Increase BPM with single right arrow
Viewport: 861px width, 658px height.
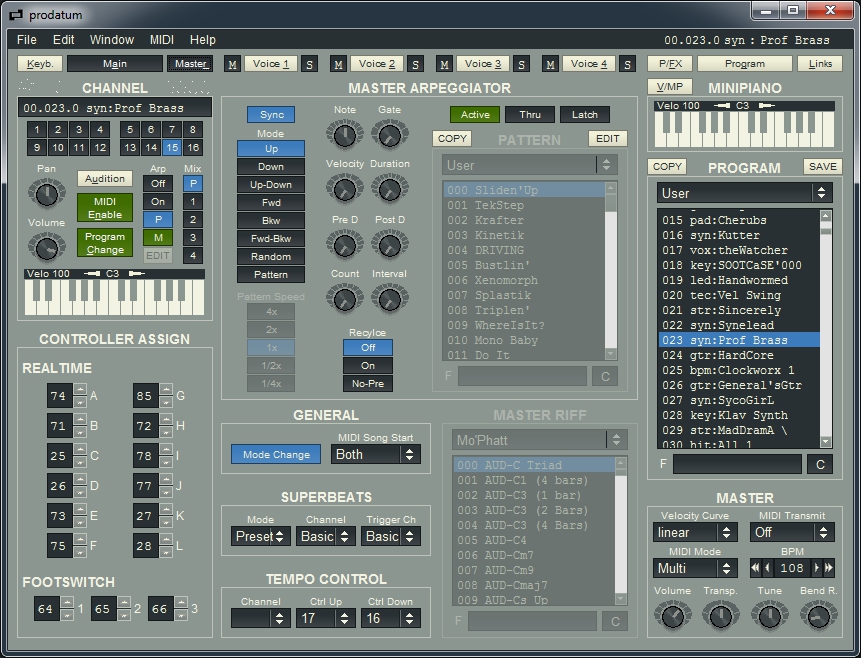(817, 568)
